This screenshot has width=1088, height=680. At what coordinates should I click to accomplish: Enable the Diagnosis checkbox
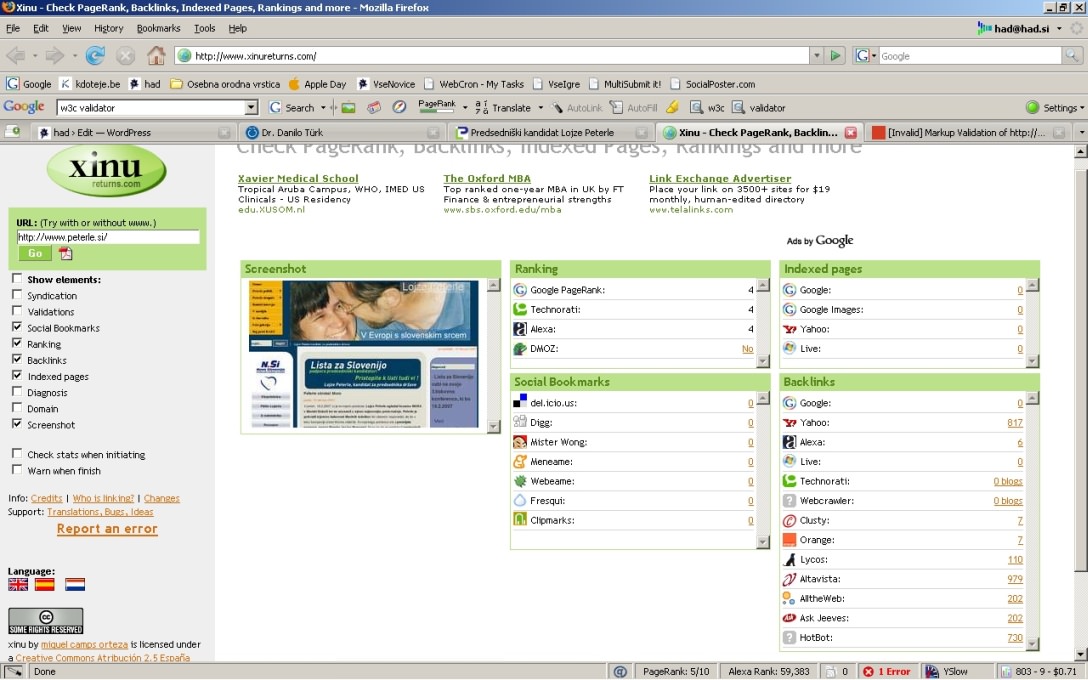click(x=17, y=391)
